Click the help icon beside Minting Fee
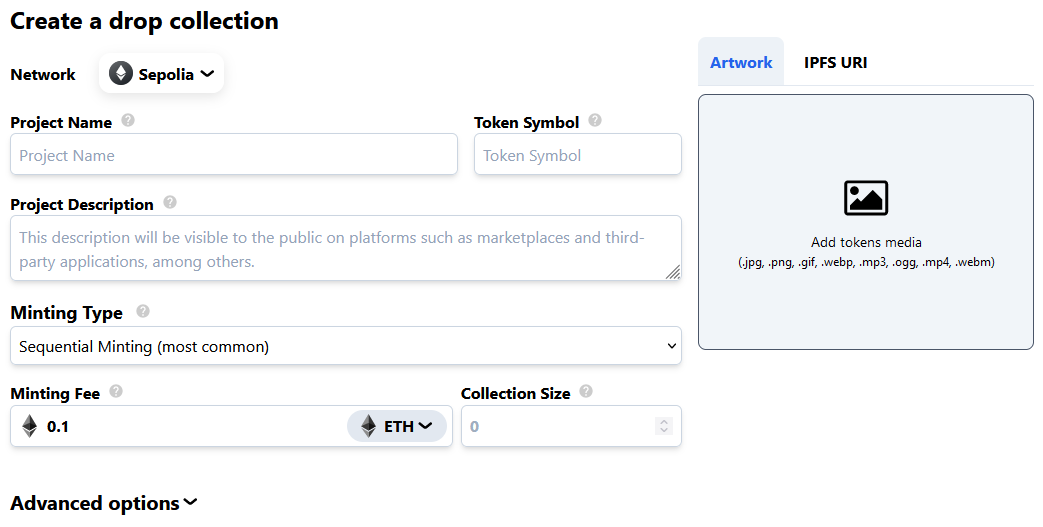Viewport: 1043px width, 527px height. point(116,392)
